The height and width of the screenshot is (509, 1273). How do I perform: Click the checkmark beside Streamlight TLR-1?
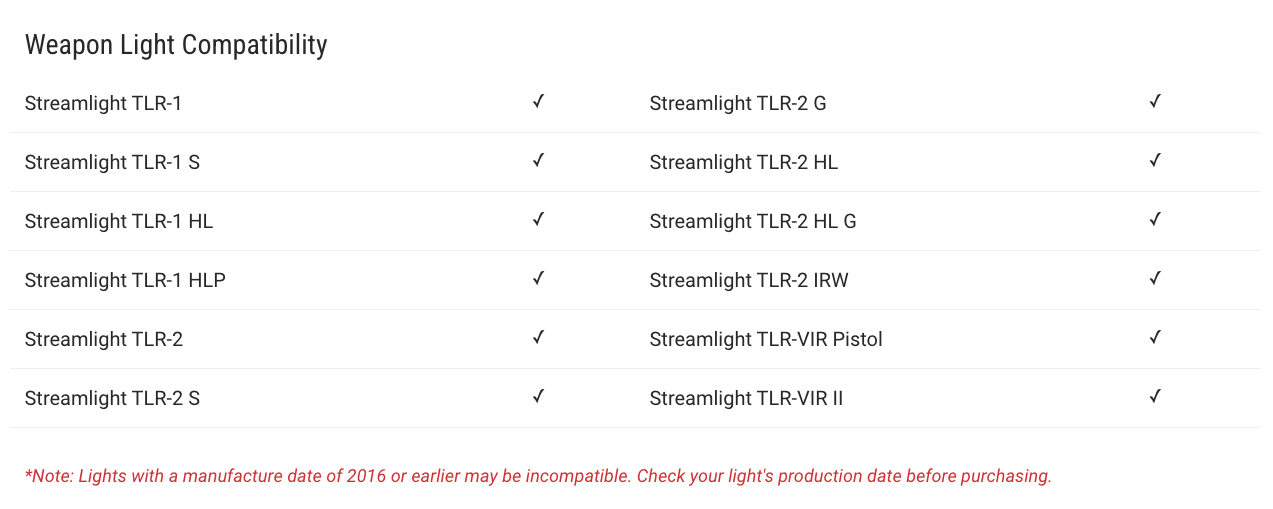[538, 101]
